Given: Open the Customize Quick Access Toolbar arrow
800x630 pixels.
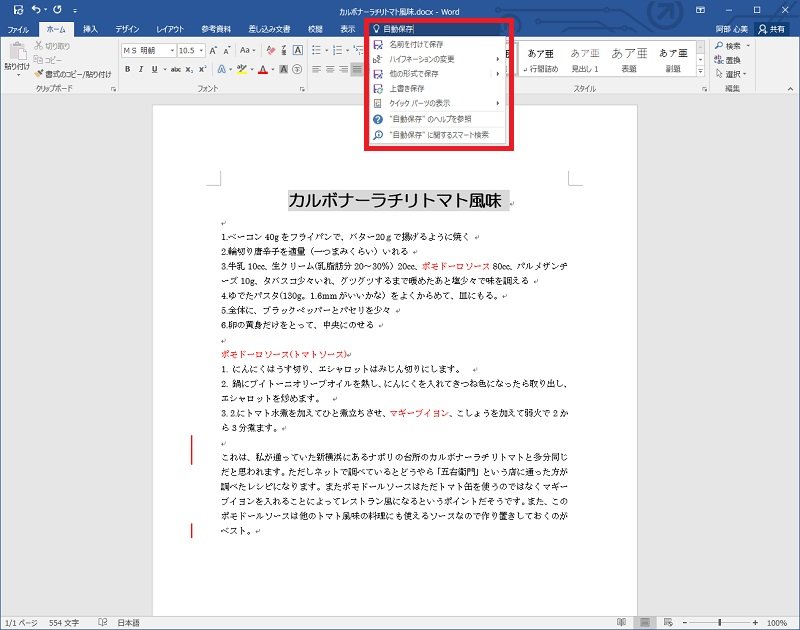Looking at the screenshot, I should click(x=75, y=10).
